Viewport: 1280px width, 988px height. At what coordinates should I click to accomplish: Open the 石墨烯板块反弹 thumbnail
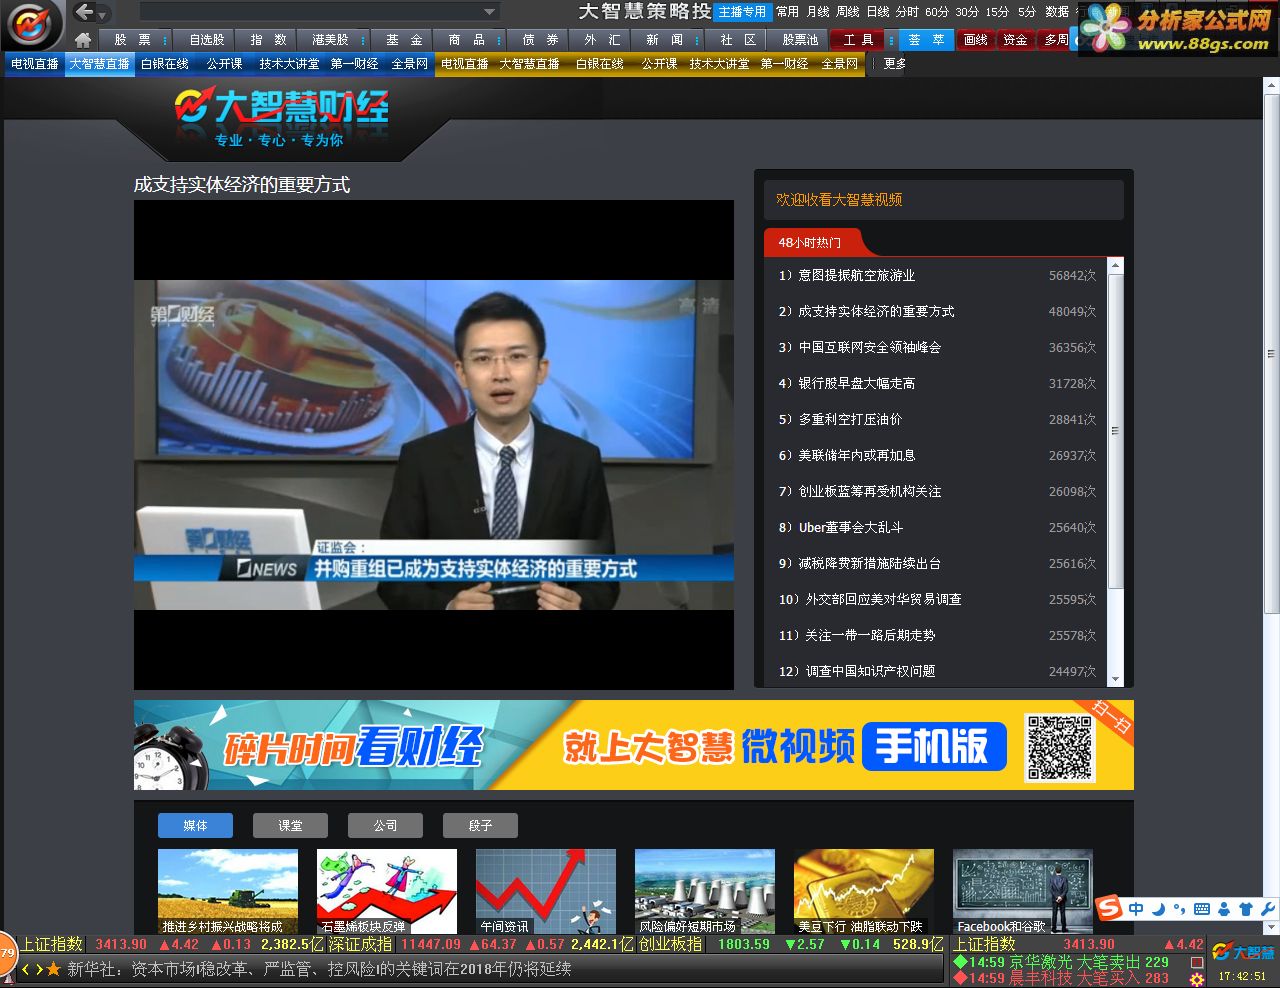tap(387, 892)
